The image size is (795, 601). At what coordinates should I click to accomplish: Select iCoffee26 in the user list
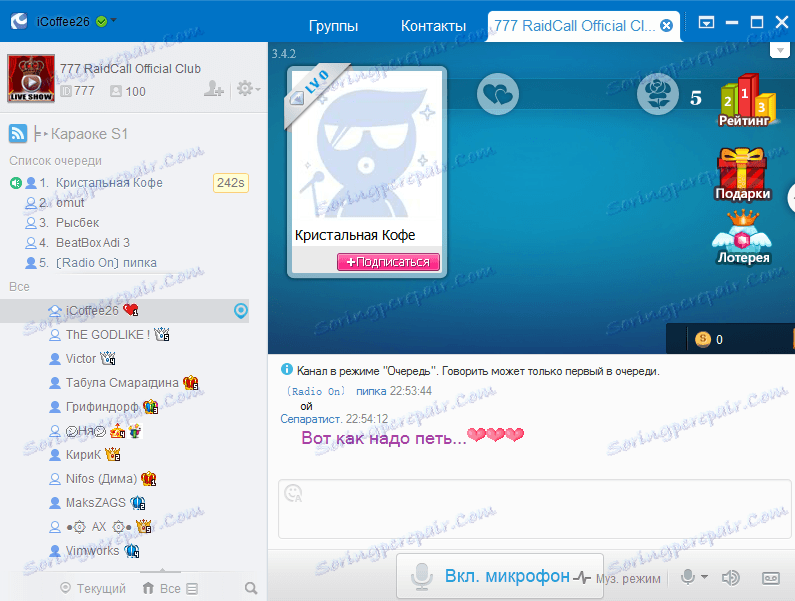(125, 310)
